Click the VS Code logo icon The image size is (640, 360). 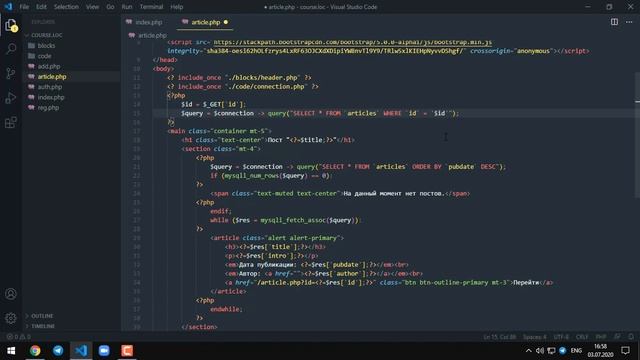(x=8, y=7)
